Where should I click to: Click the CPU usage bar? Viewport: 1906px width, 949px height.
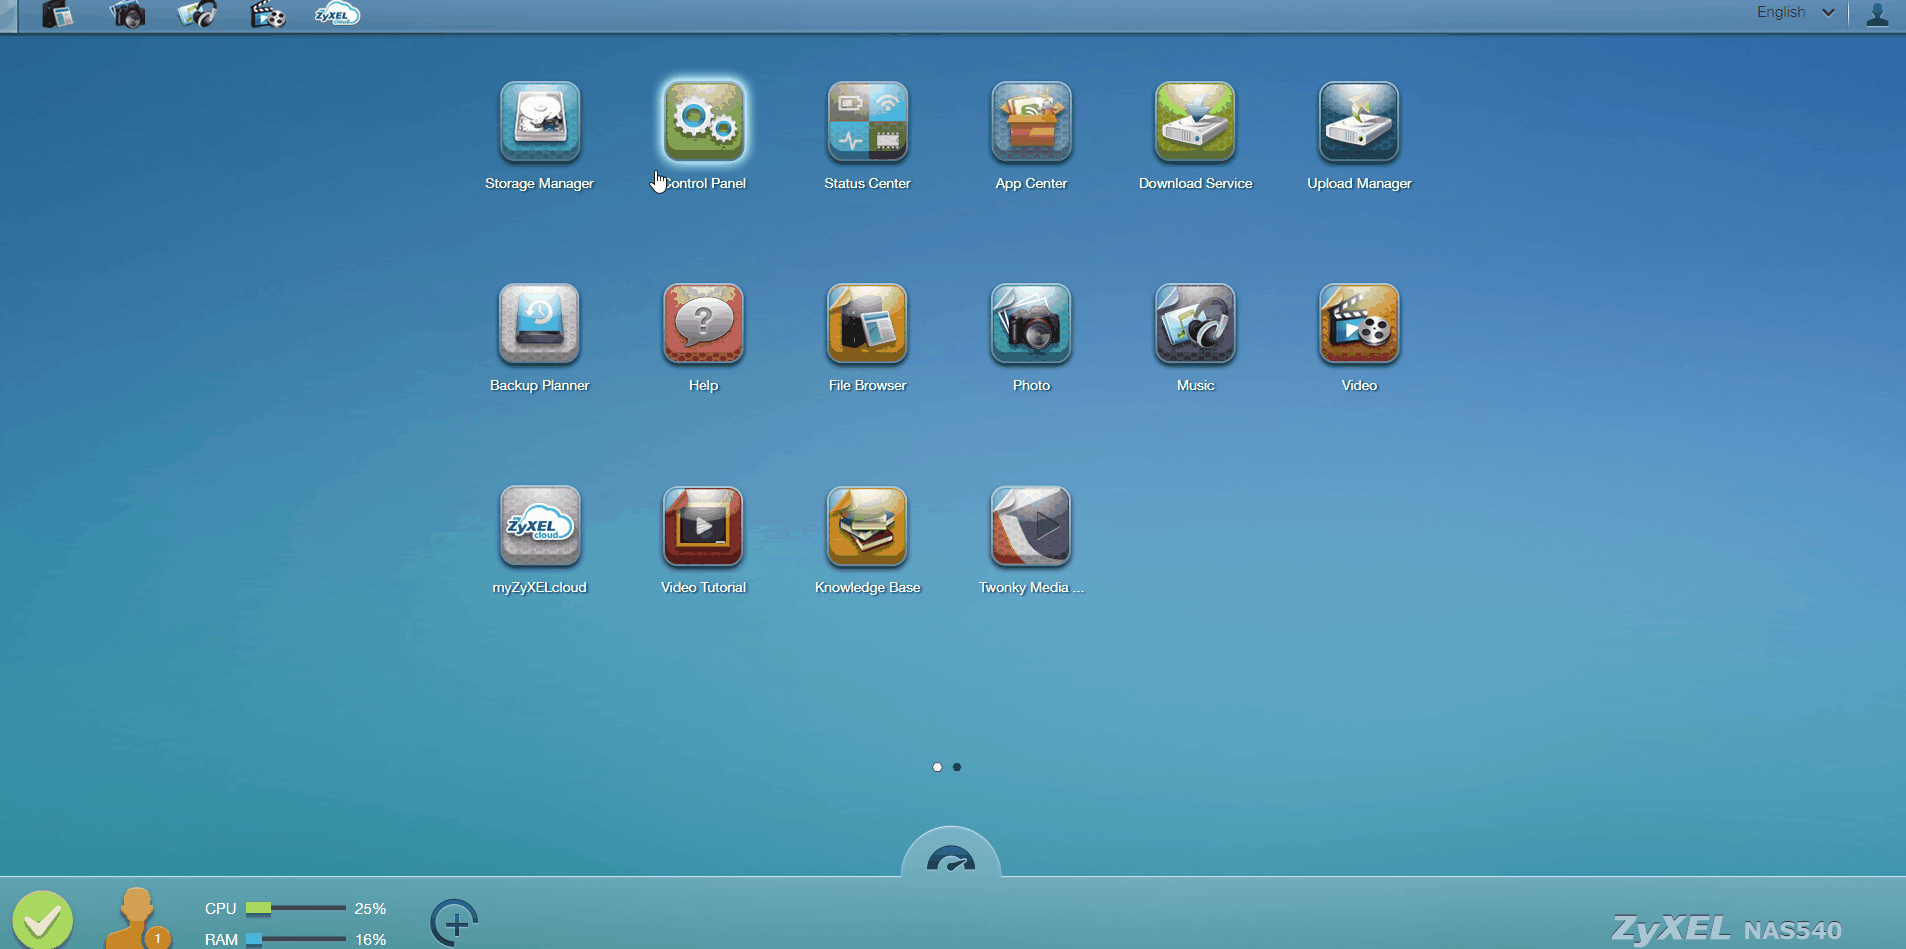click(296, 908)
